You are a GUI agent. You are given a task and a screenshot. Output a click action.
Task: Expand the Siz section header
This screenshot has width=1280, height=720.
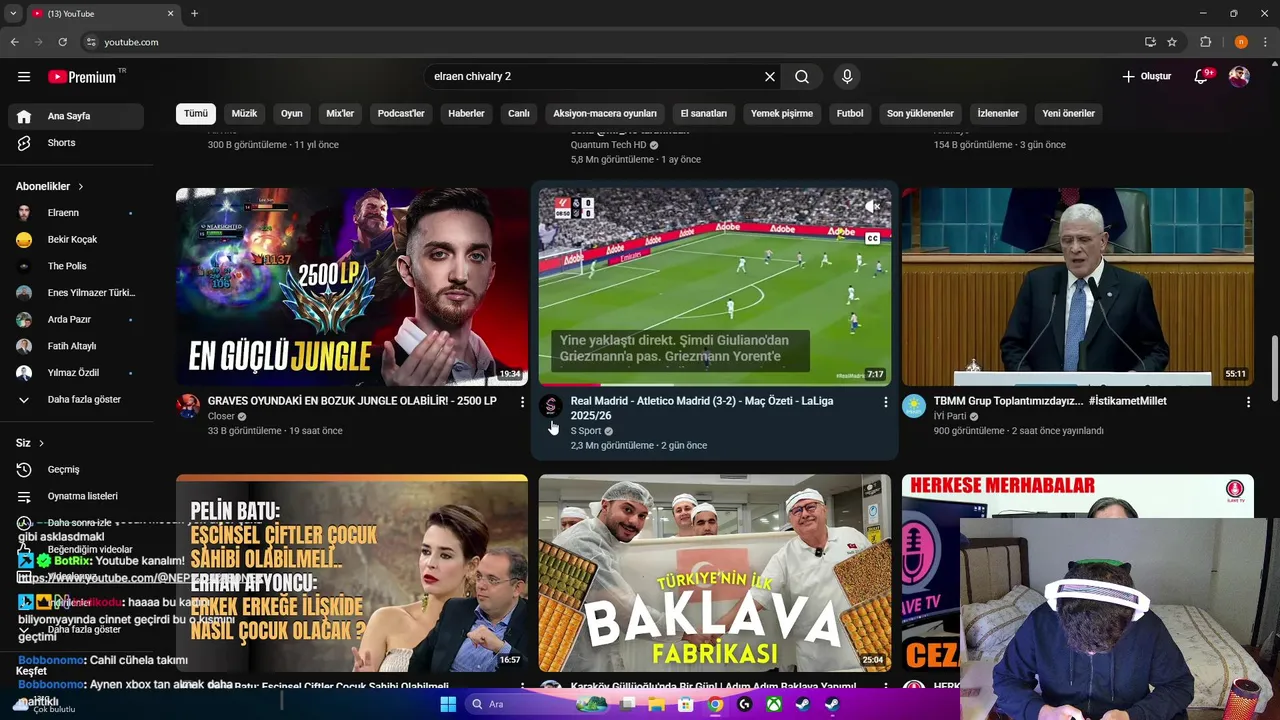pyautogui.click(x=30, y=443)
